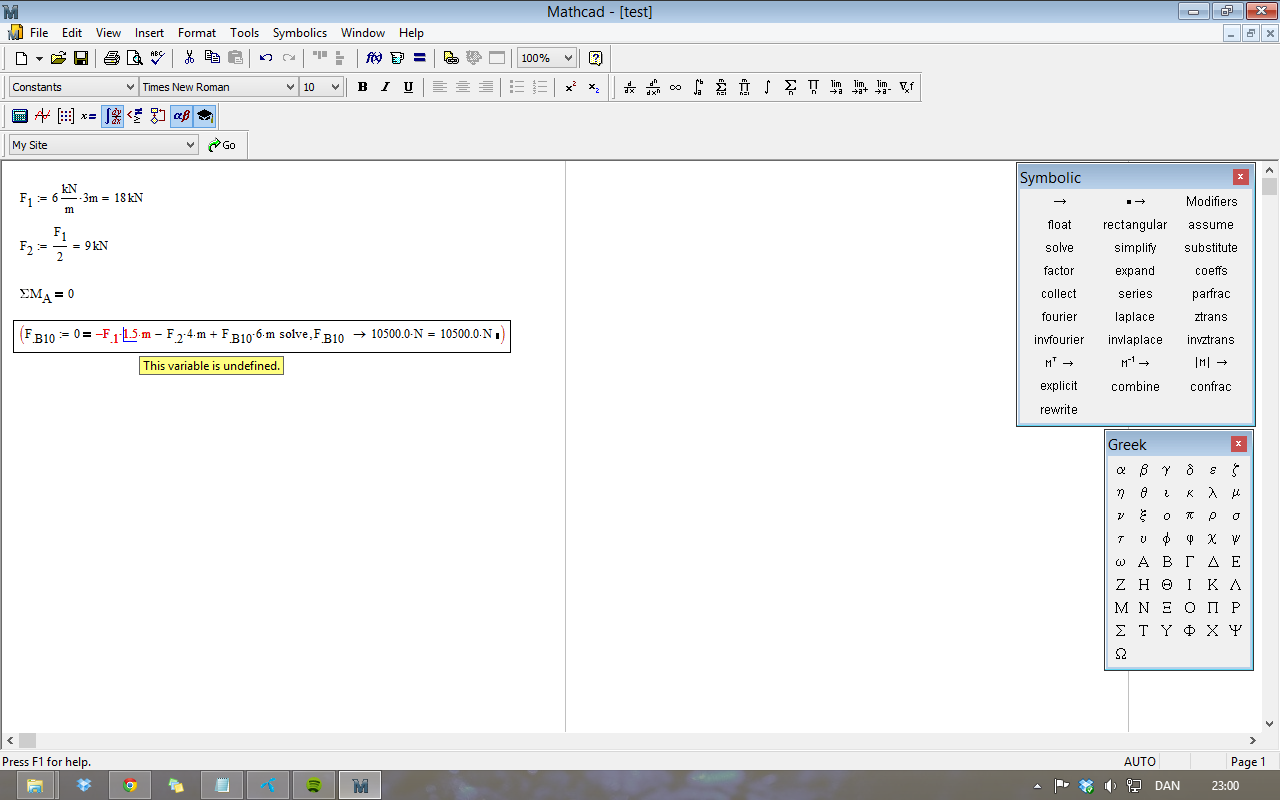The width and height of the screenshot is (1280, 800).
Task: Click the substitute keyword
Action: point(1211,248)
